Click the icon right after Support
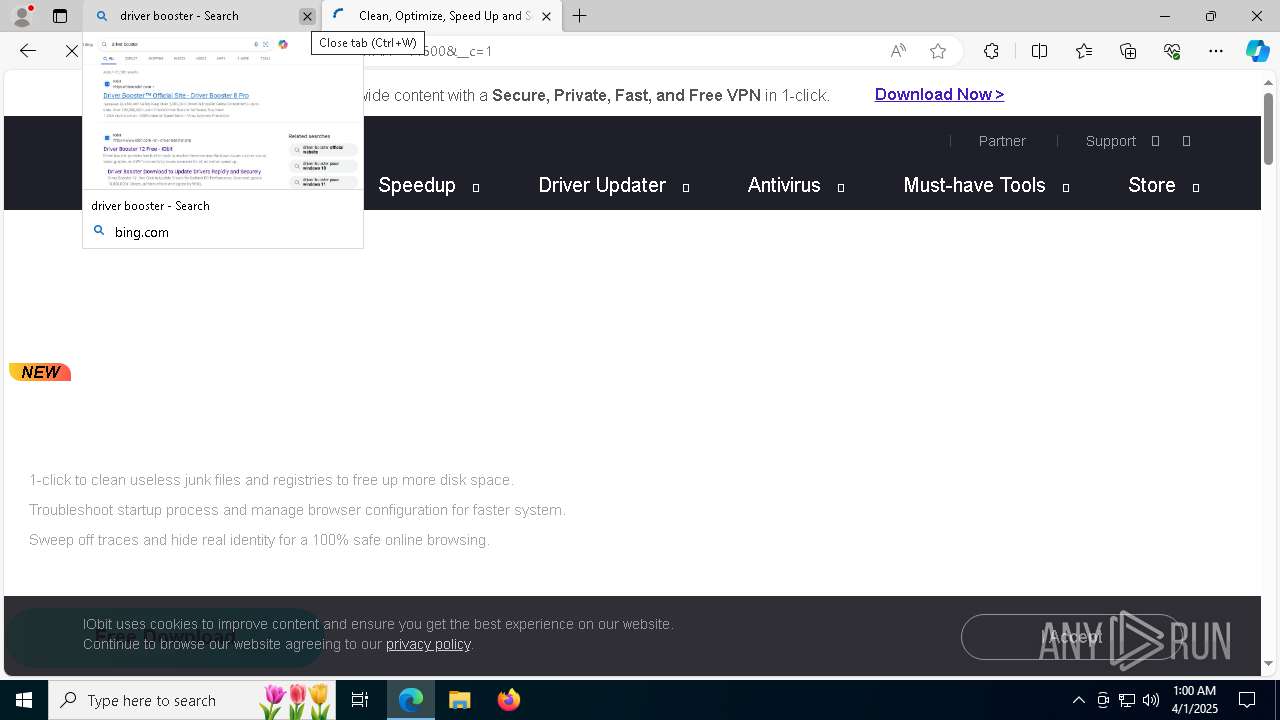The width and height of the screenshot is (1280, 720). pos(1155,141)
